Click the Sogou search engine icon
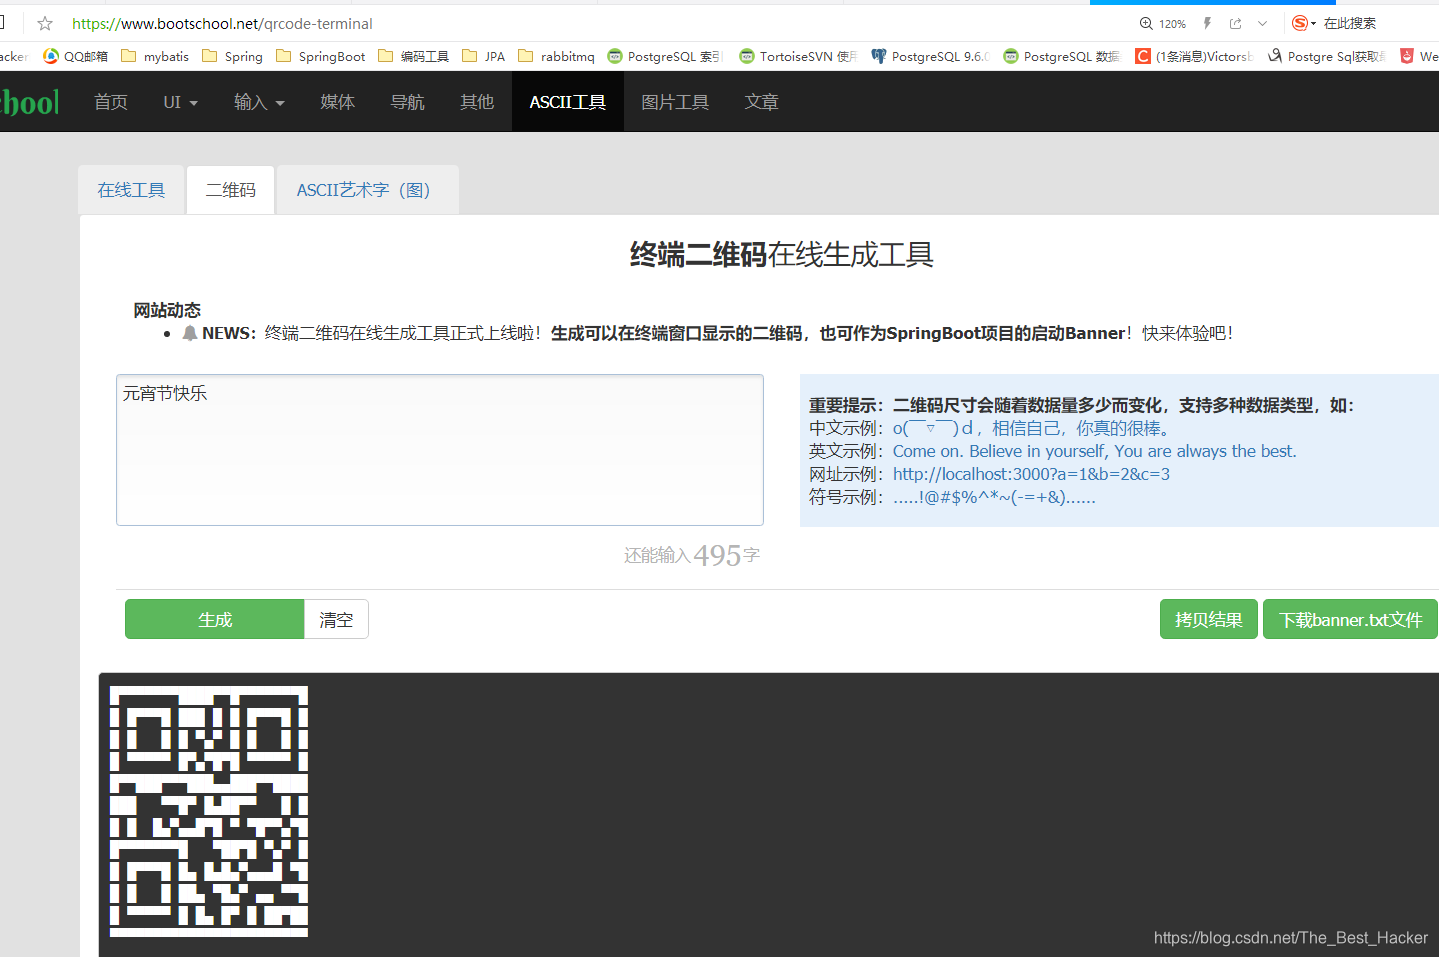 (1300, 23)
